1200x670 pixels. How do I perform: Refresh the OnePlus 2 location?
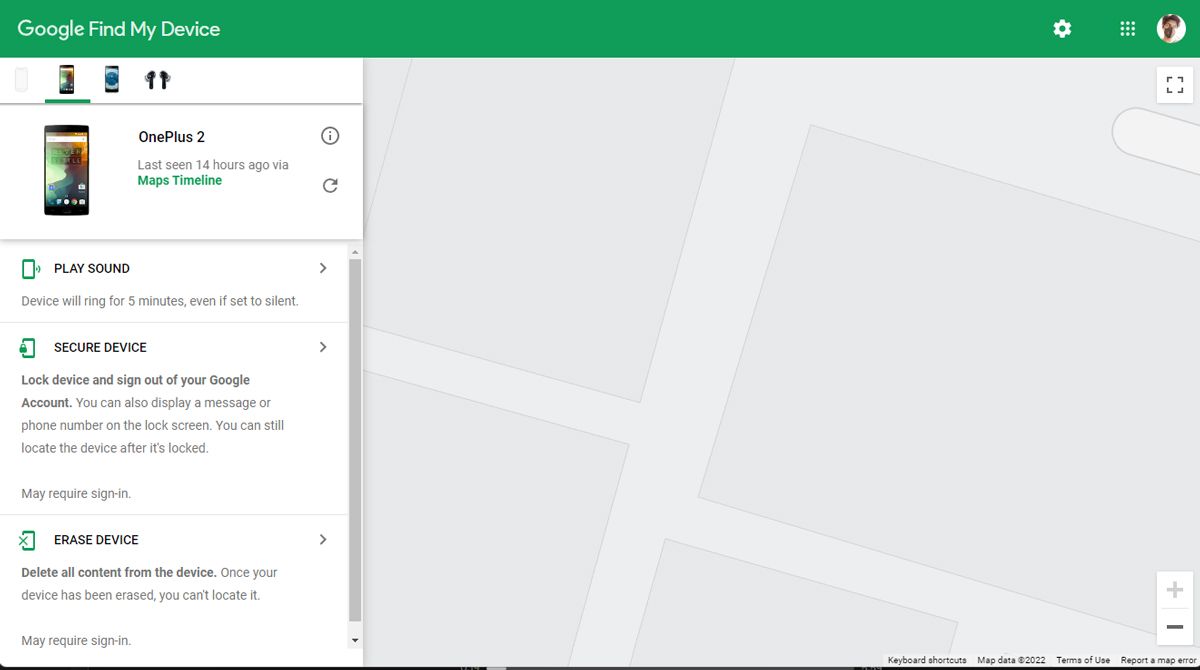click(x=330, y=185)
